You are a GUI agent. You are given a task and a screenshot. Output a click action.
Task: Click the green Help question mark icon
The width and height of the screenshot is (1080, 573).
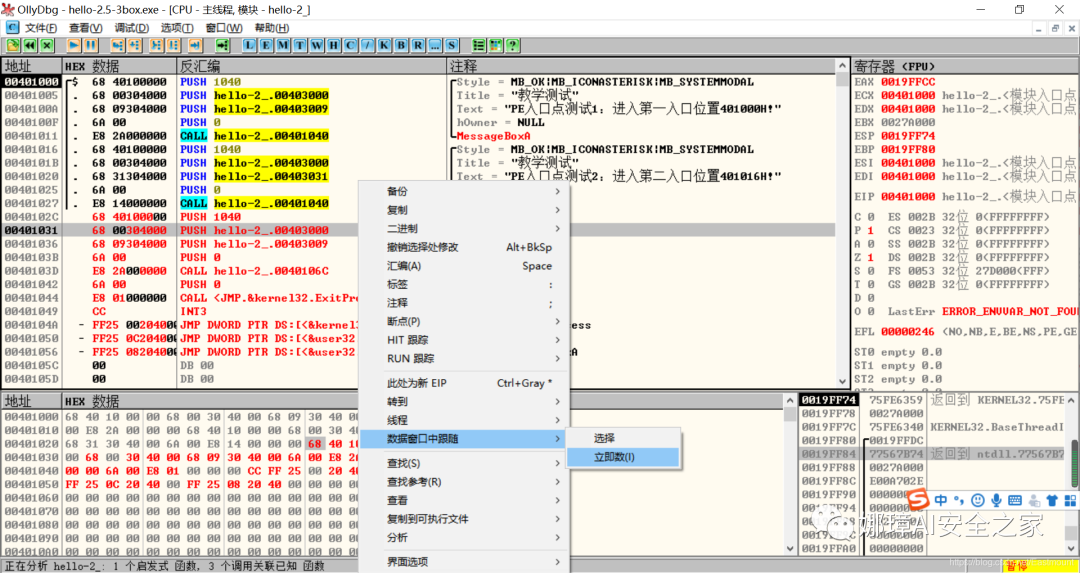(512, 45)
